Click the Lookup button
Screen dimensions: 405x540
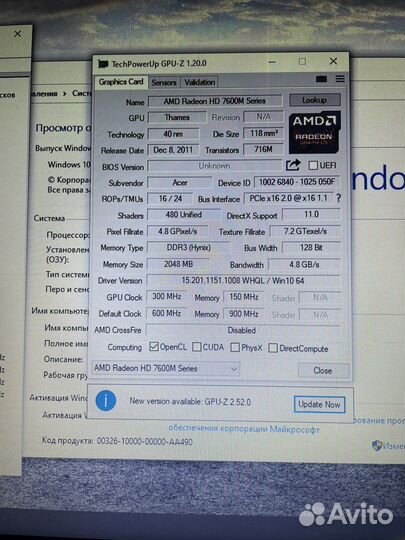(315, 100)
